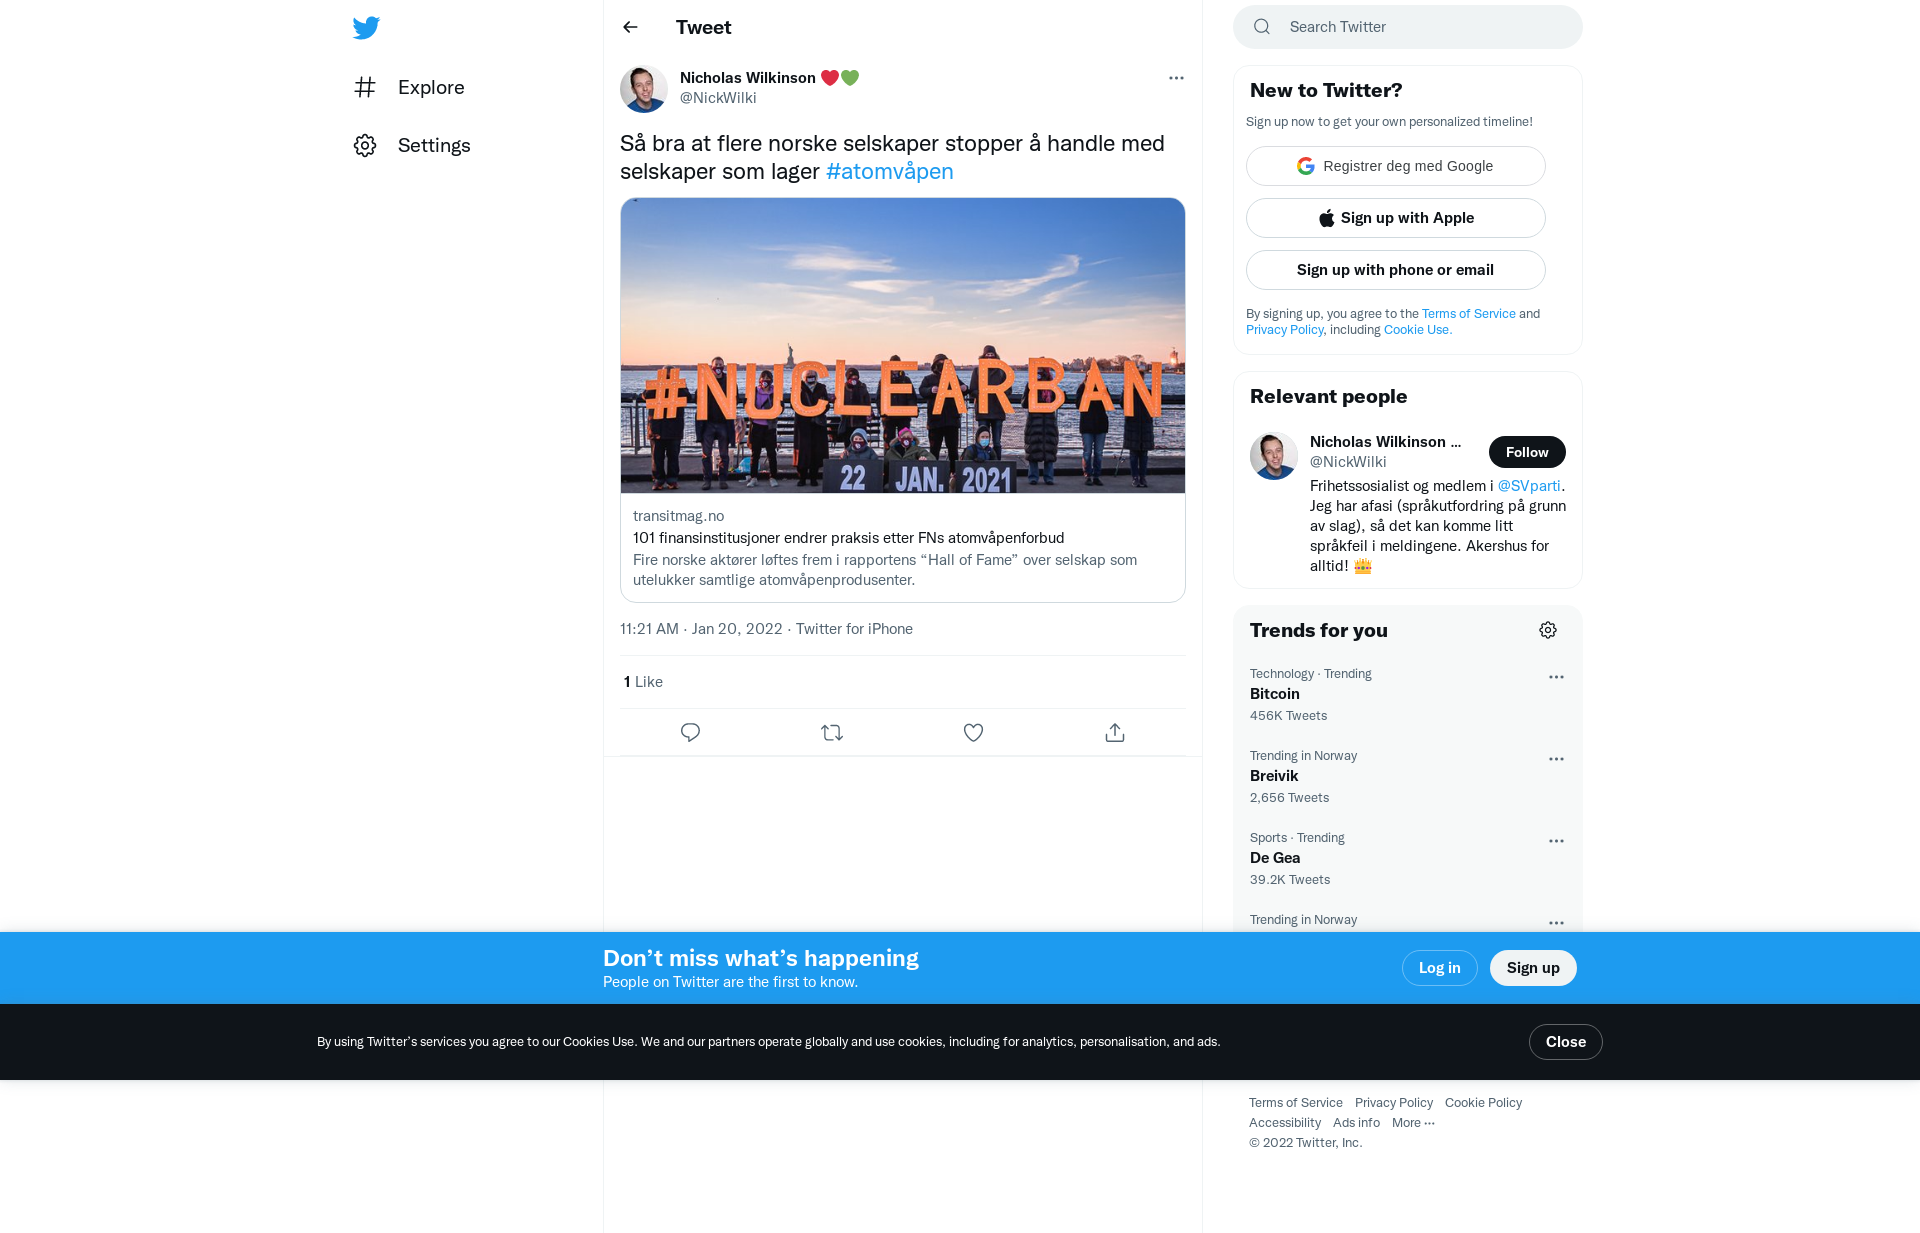
Task: Open more options for Breivik trend
Action: click(1556, 759)
